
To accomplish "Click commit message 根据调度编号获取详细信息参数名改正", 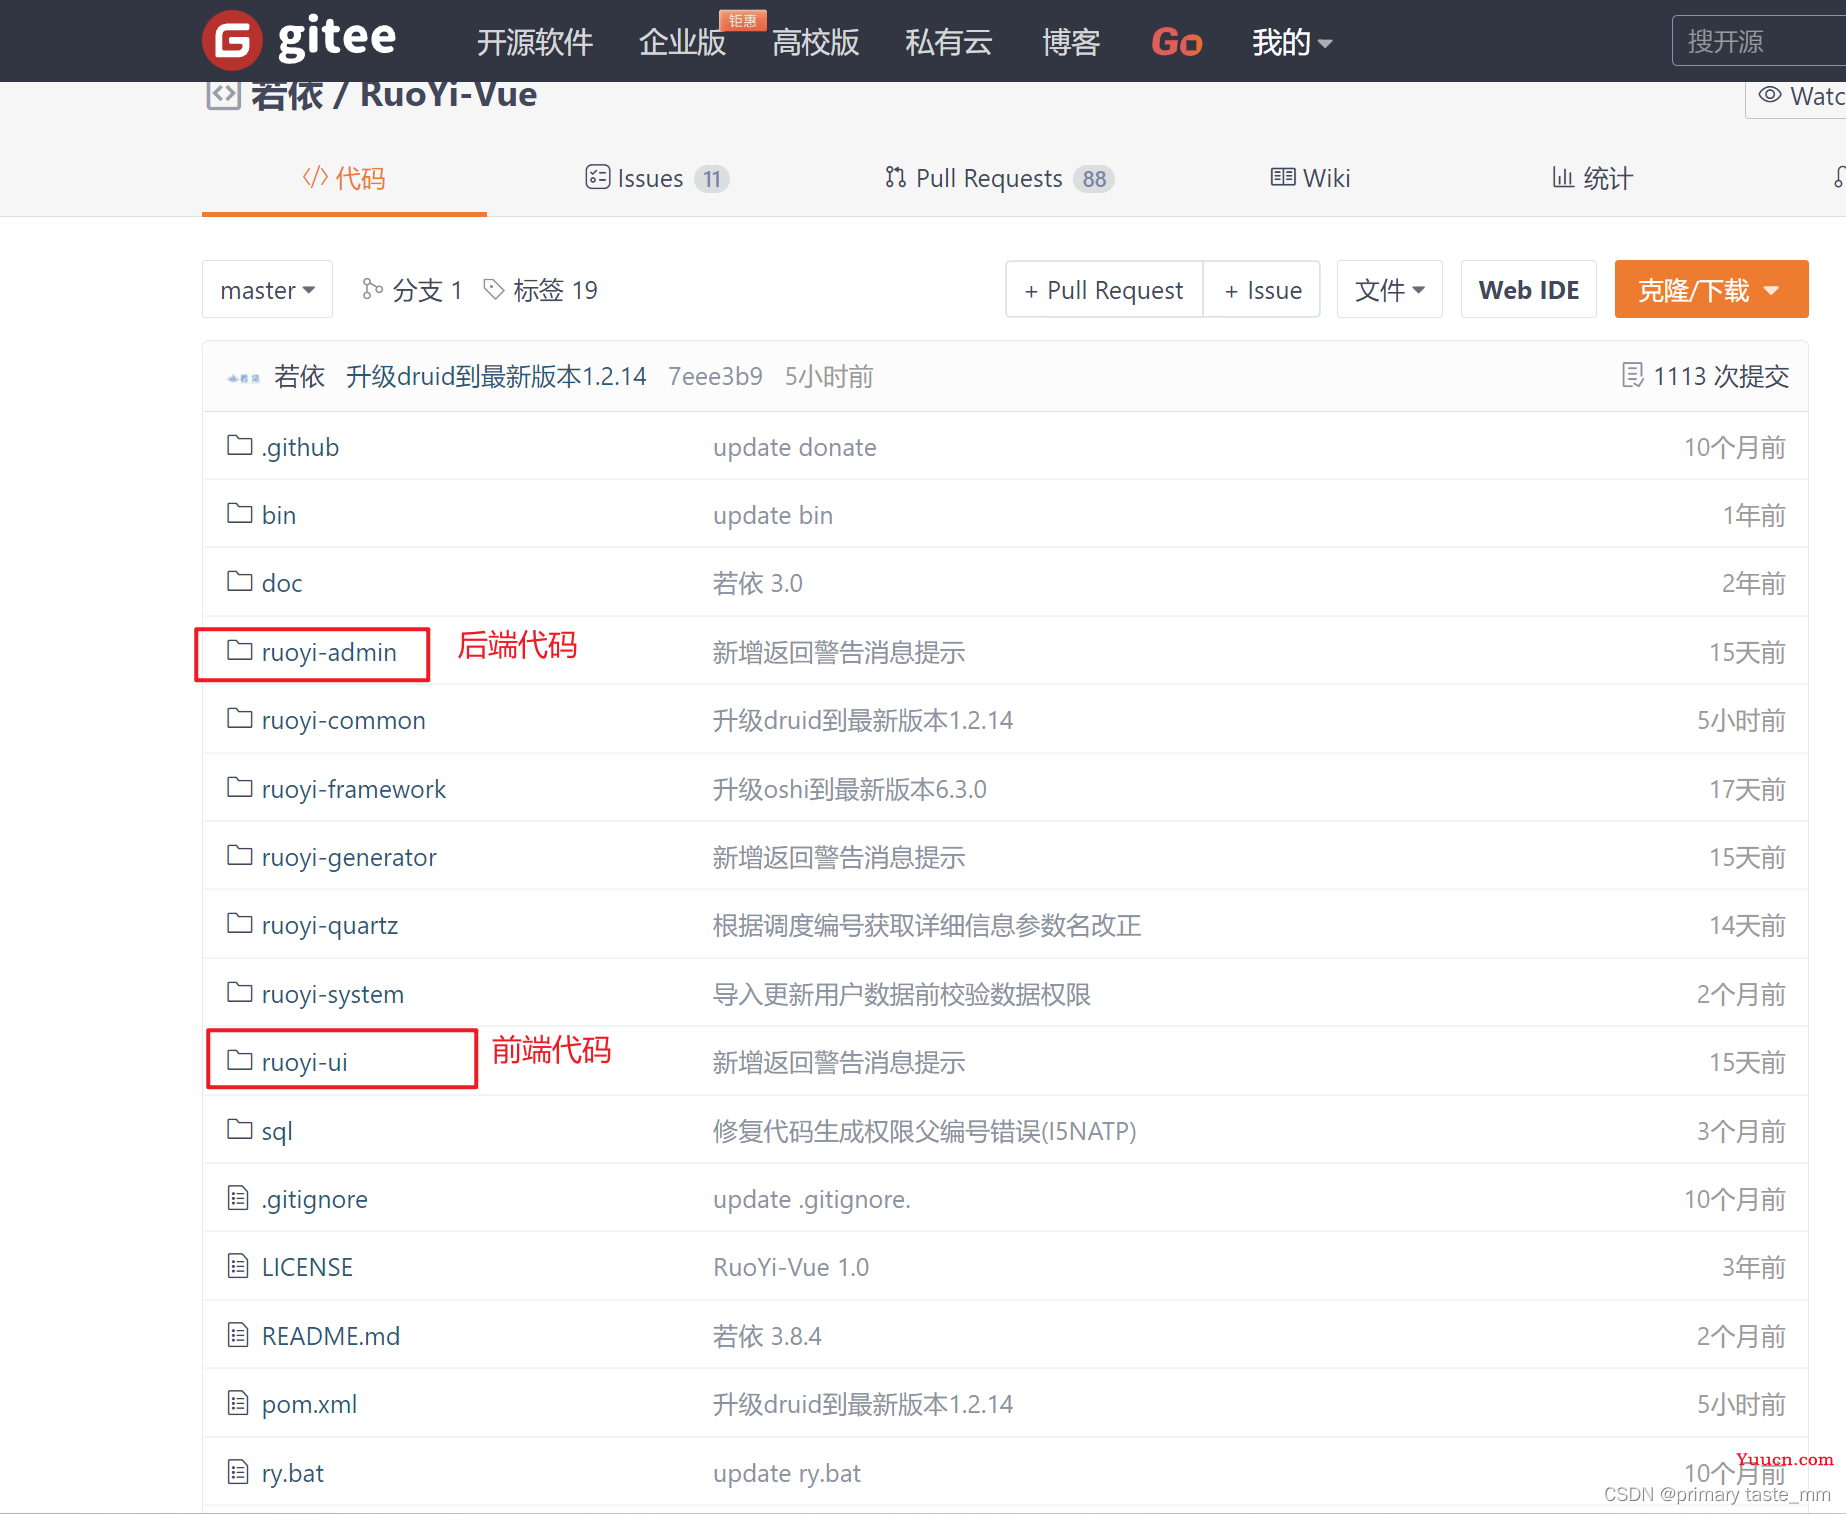I will coord(927,925).
